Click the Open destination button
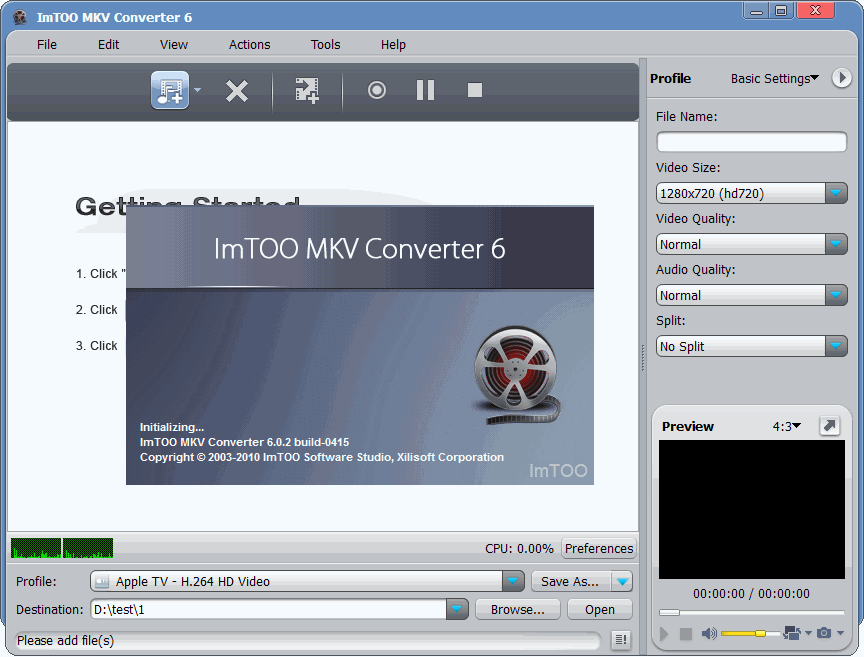 click(x=600, y=610)
